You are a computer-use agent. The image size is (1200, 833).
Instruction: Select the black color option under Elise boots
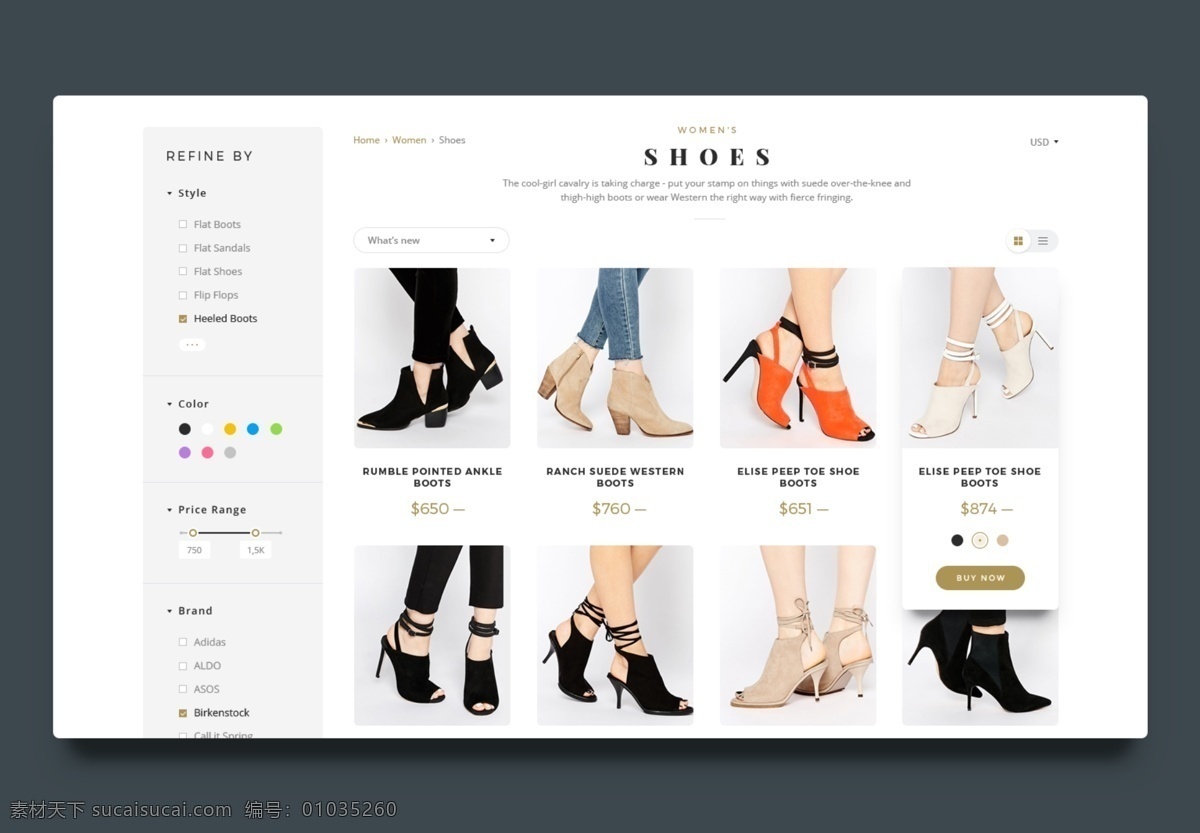click(957, 540)
